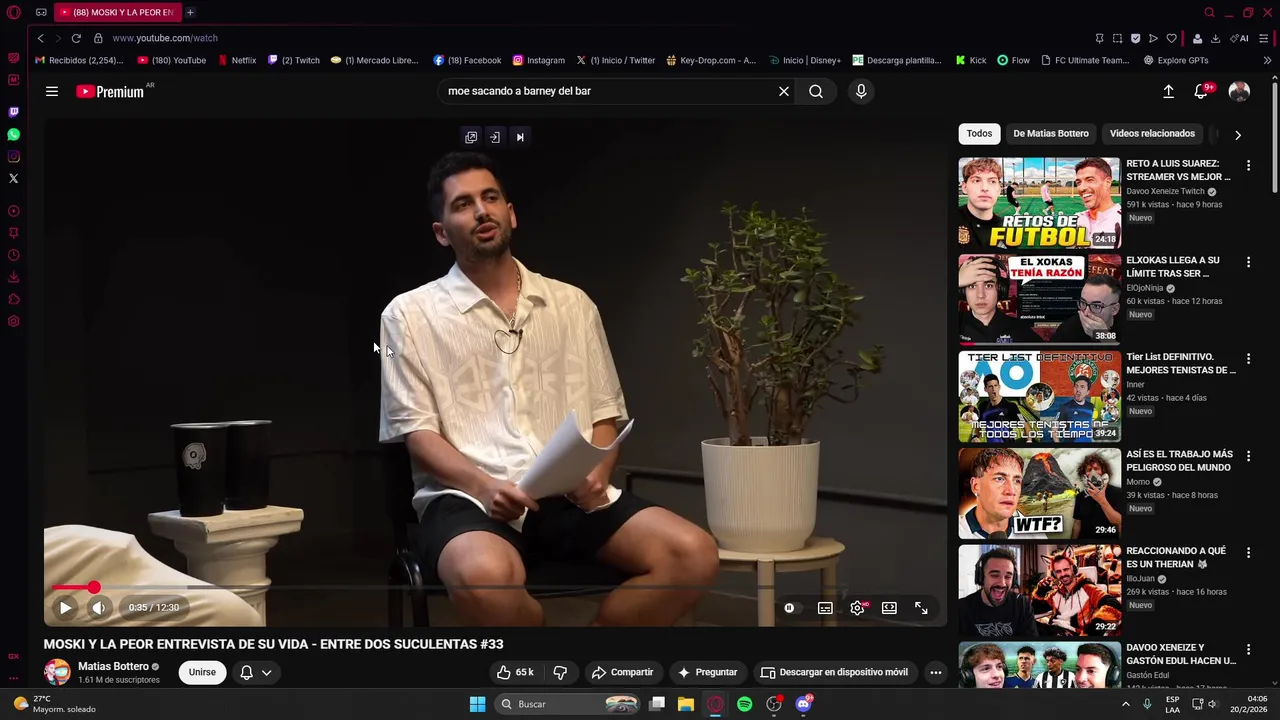This screenshot has width=1280, height=720.
Task: Open more actions ellipsis under video
Action: (x=936, y=672)
